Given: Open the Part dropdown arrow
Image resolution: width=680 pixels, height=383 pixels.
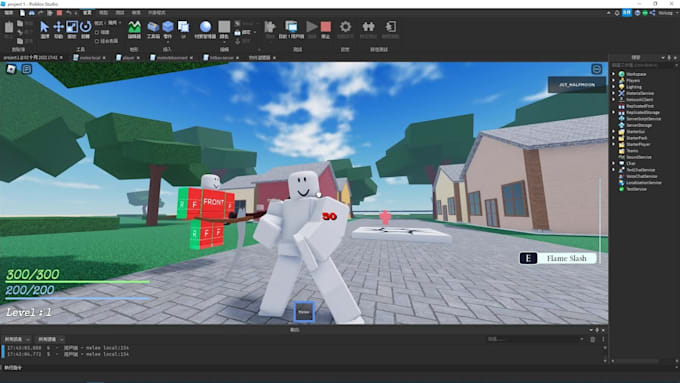Looking at the screenshot, I should (168, 41).
